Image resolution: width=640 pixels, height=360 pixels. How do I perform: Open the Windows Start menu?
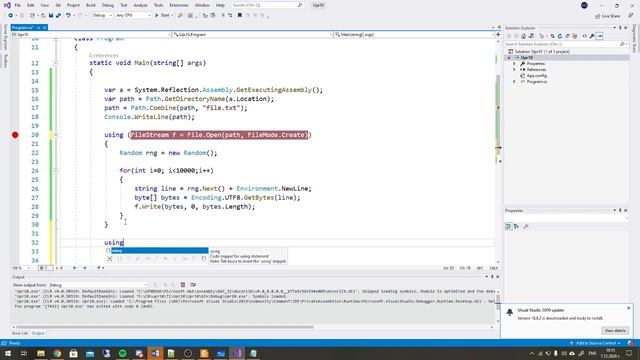point(8,353)
